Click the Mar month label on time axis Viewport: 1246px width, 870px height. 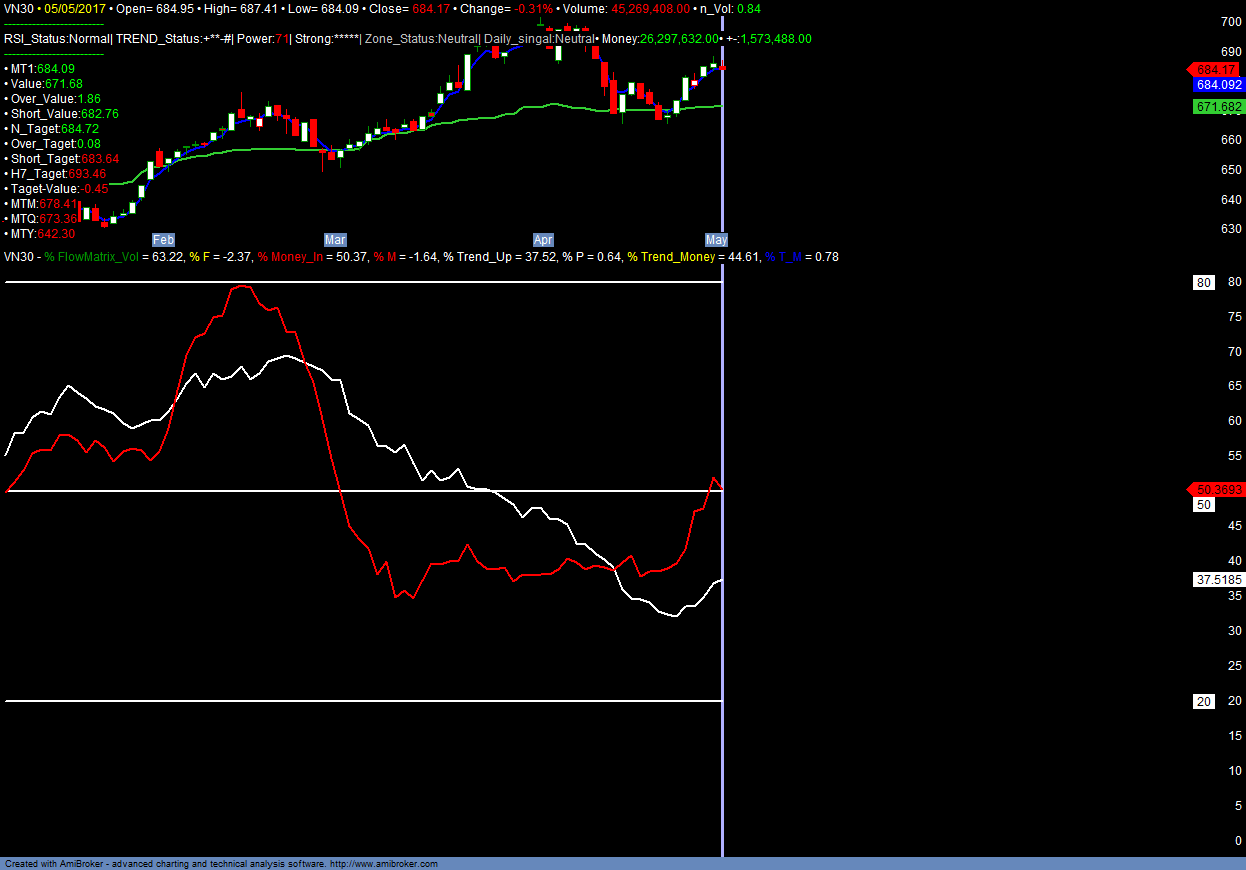coord(335,240)
